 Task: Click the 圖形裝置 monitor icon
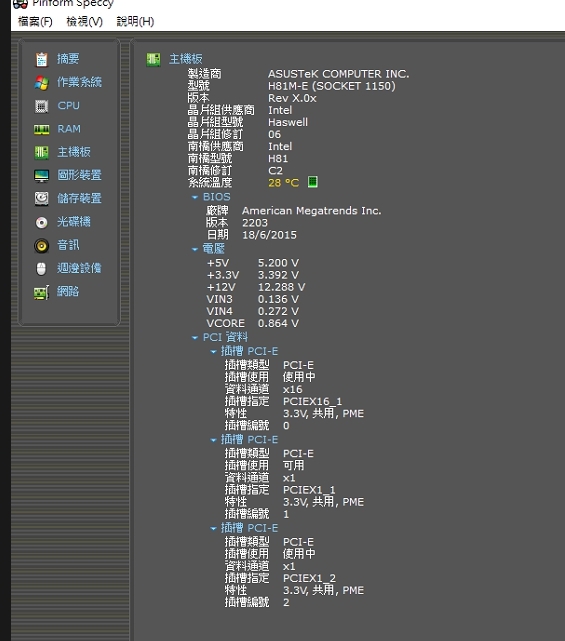click(41, 176)
